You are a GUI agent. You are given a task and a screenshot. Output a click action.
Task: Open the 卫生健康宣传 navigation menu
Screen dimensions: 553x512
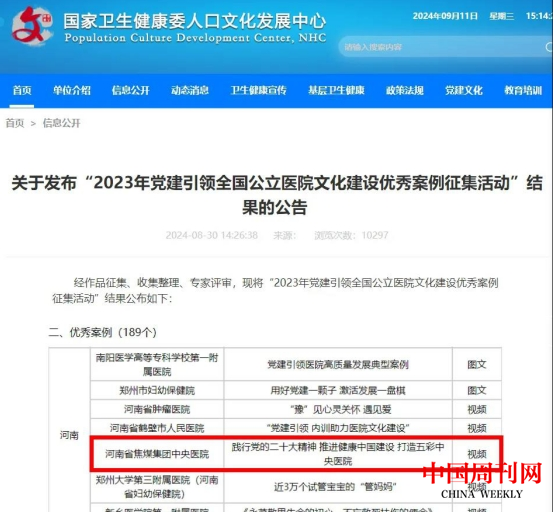[x=259, y=90]
